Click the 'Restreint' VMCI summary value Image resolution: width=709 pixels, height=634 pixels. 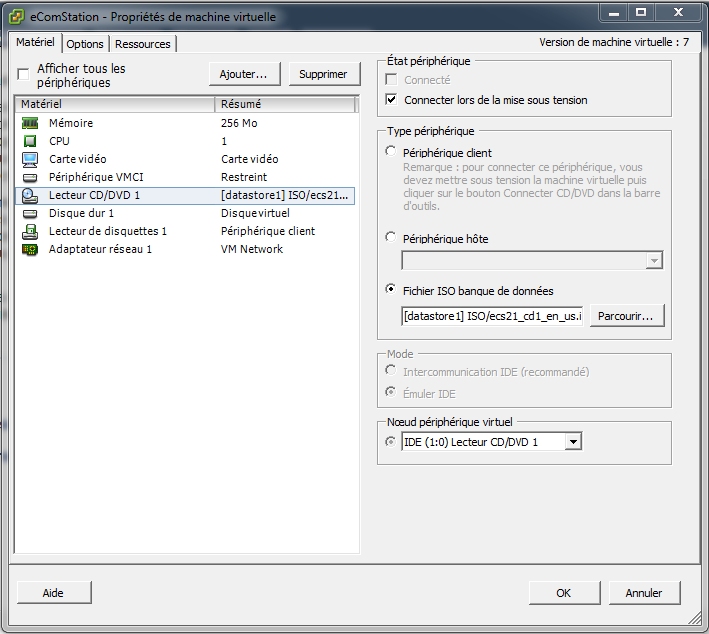tap(244, 177)
